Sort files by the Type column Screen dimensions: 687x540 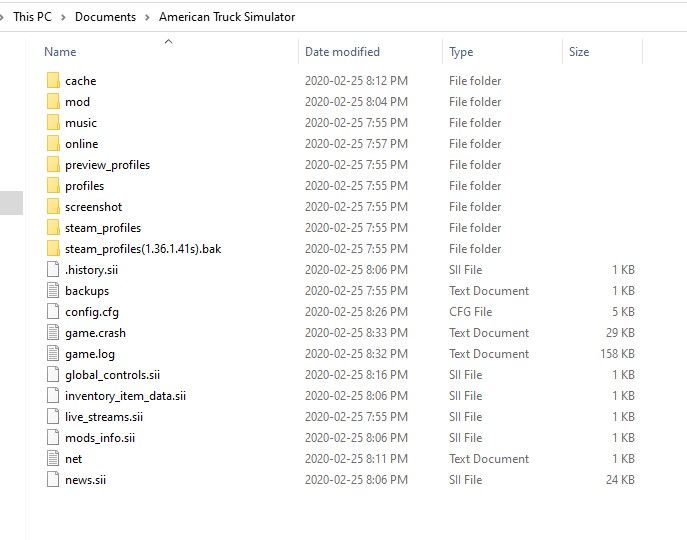click(461, 52)
